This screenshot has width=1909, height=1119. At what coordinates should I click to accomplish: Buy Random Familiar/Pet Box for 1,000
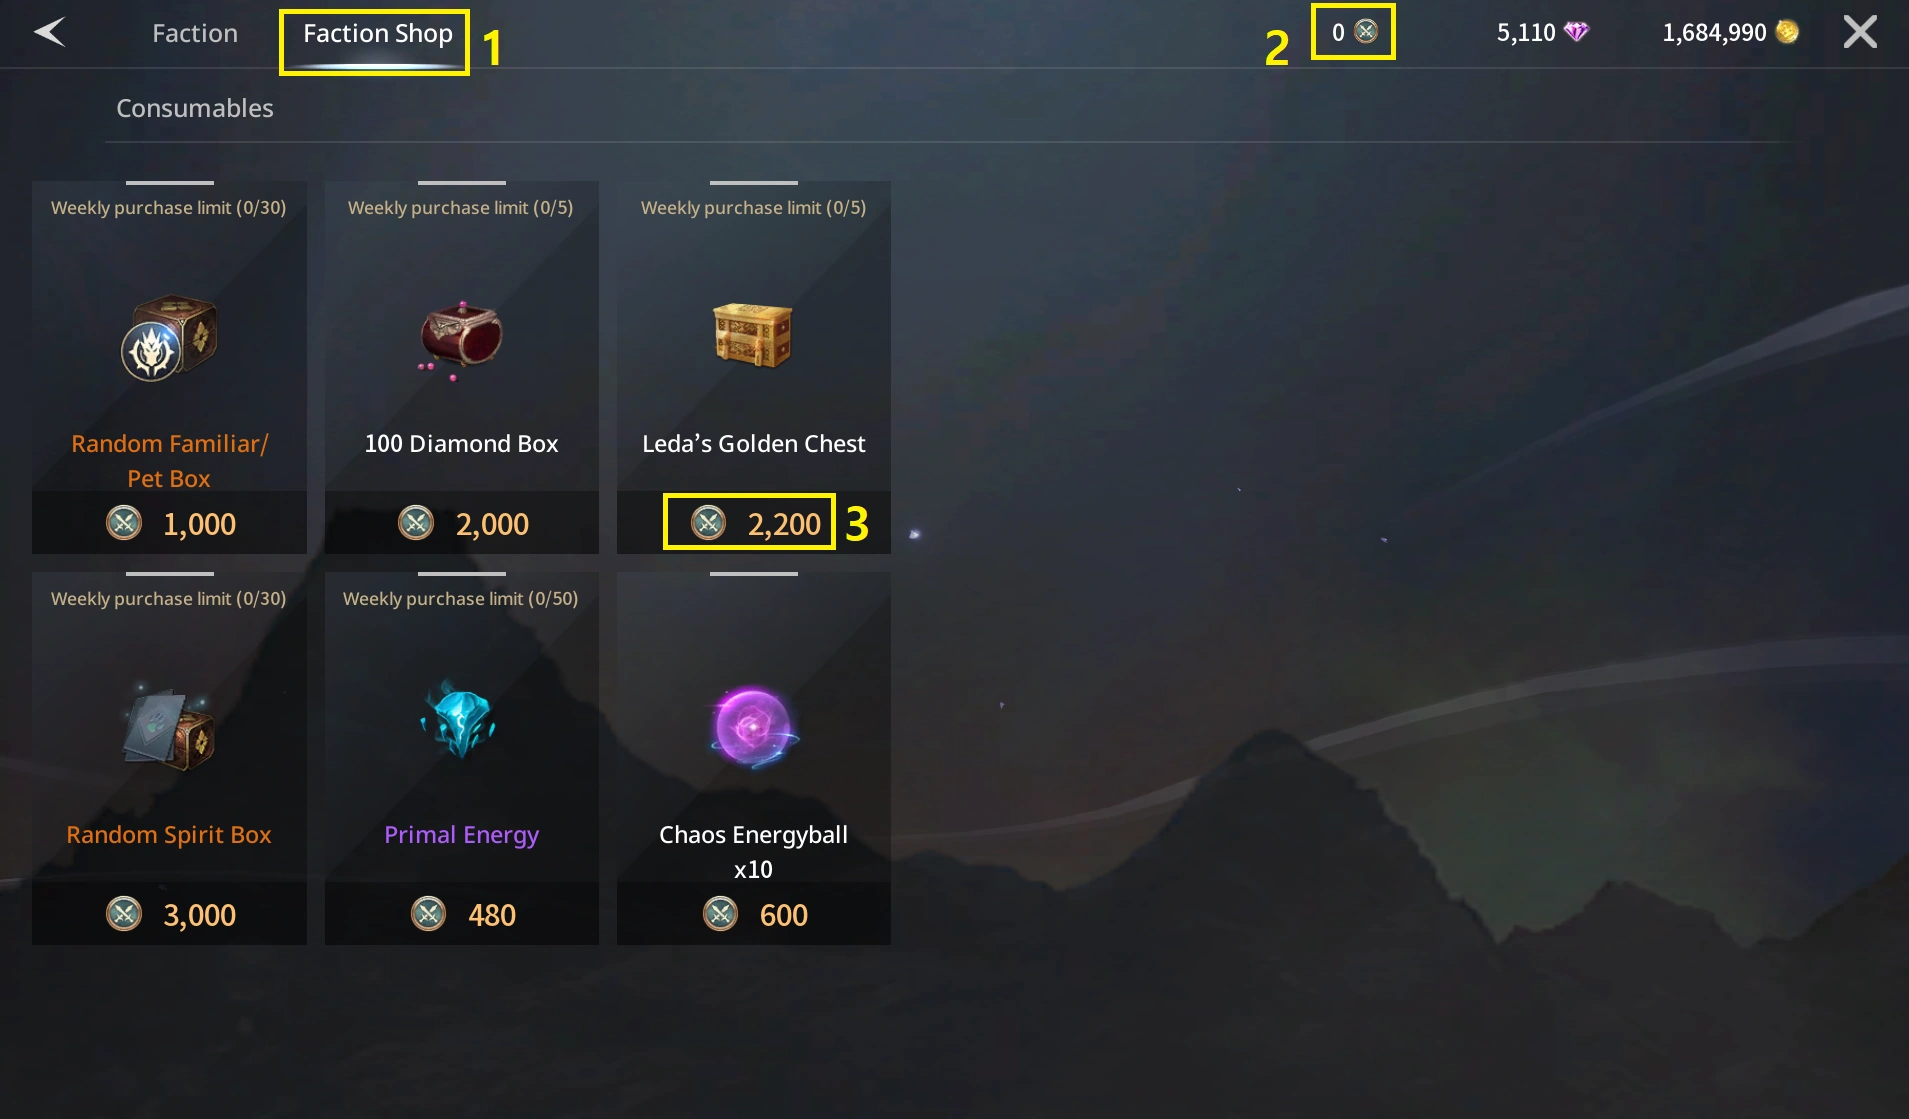(x=170, y=523)
